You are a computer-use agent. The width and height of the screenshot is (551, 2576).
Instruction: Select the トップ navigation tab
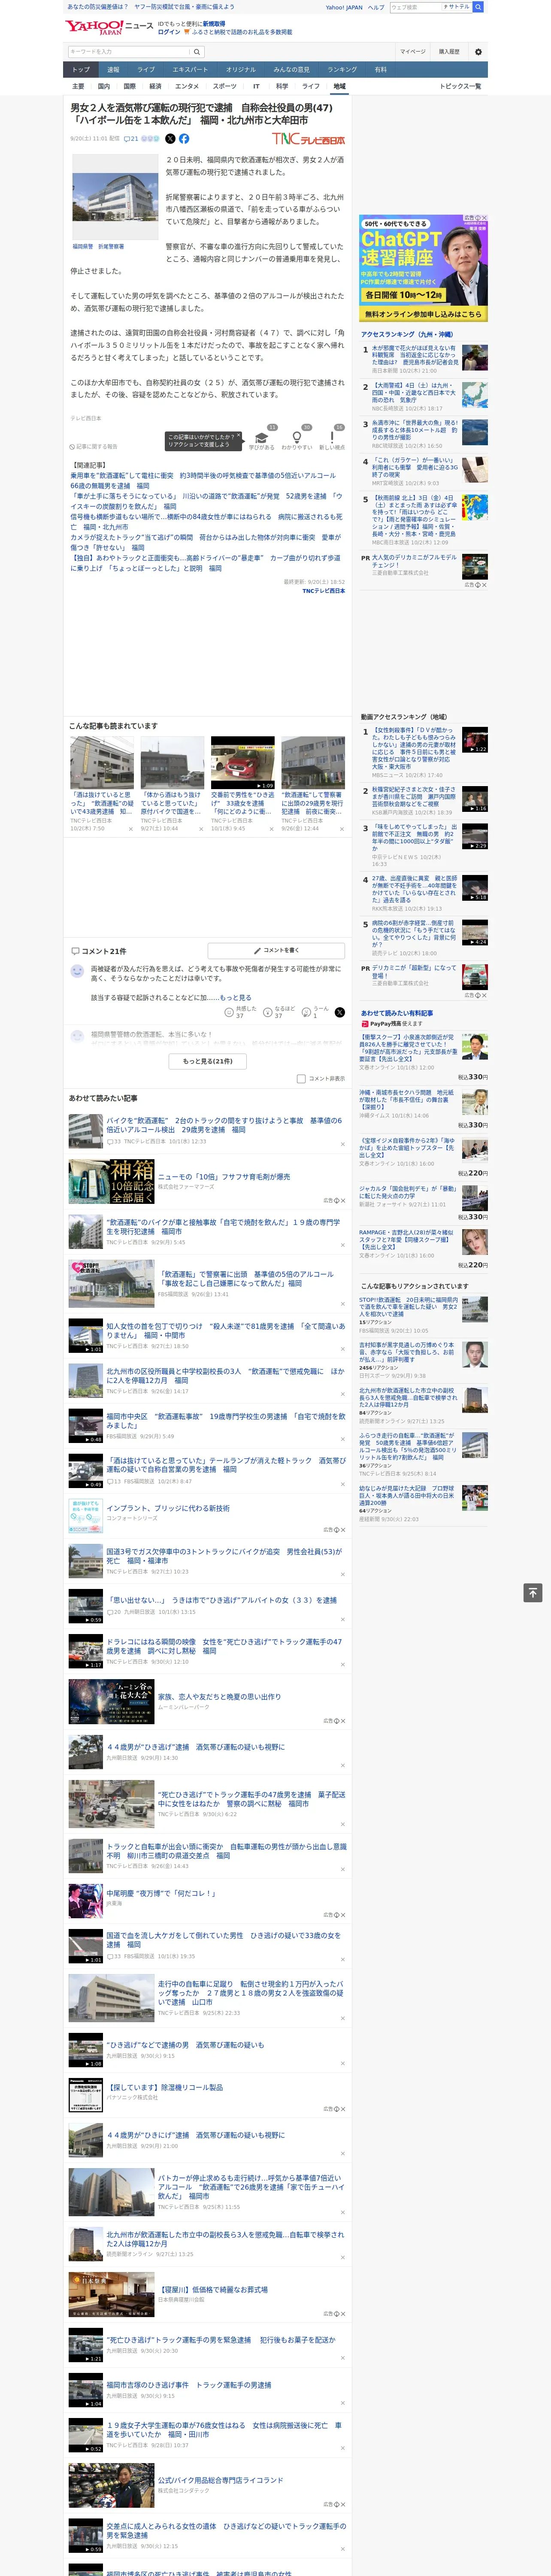point(81,70)
